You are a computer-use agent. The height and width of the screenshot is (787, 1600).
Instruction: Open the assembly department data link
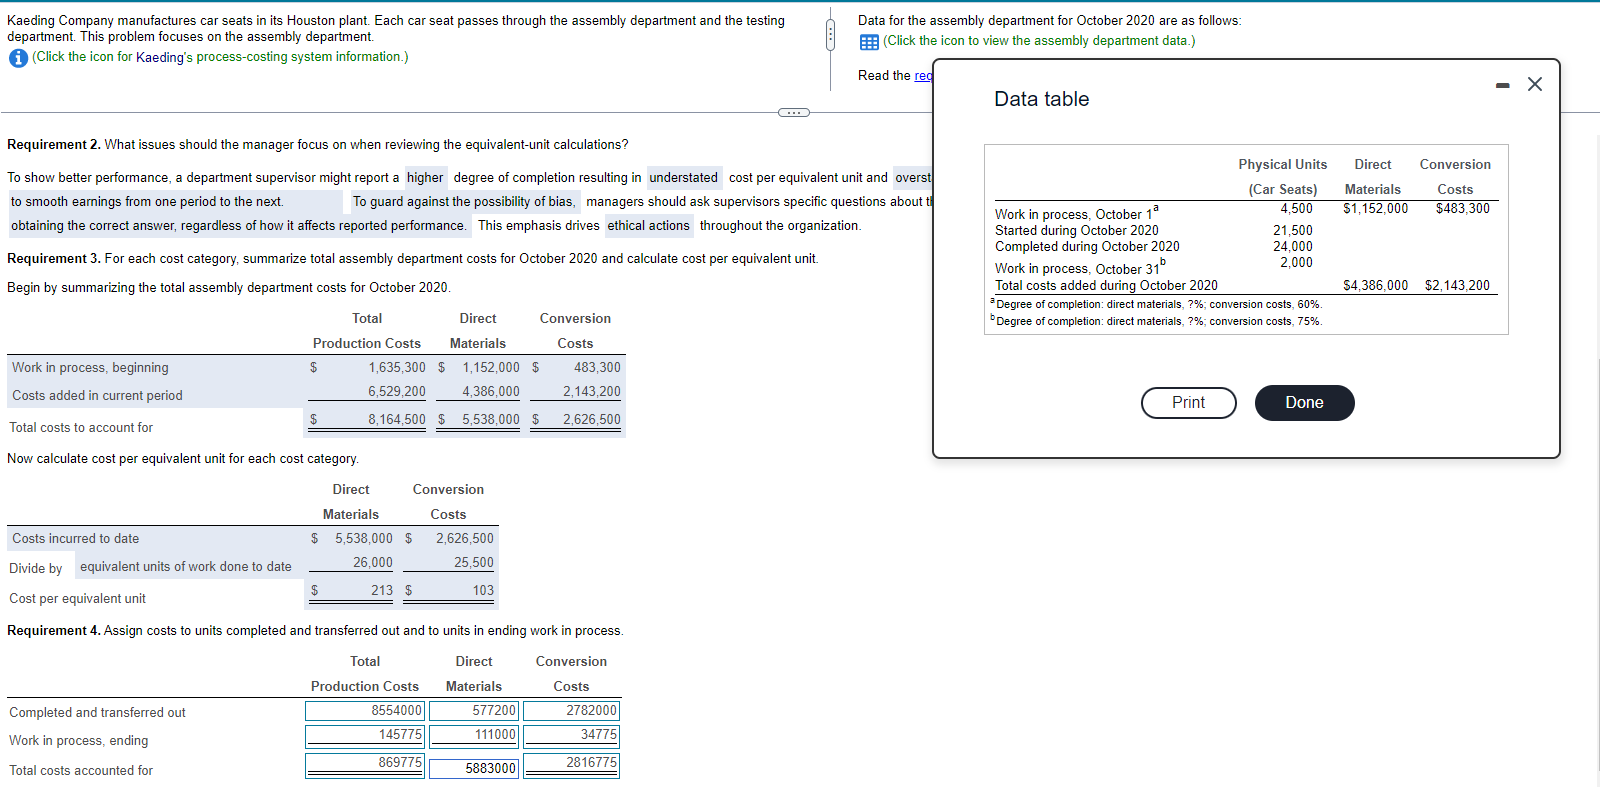(1039, 41)
